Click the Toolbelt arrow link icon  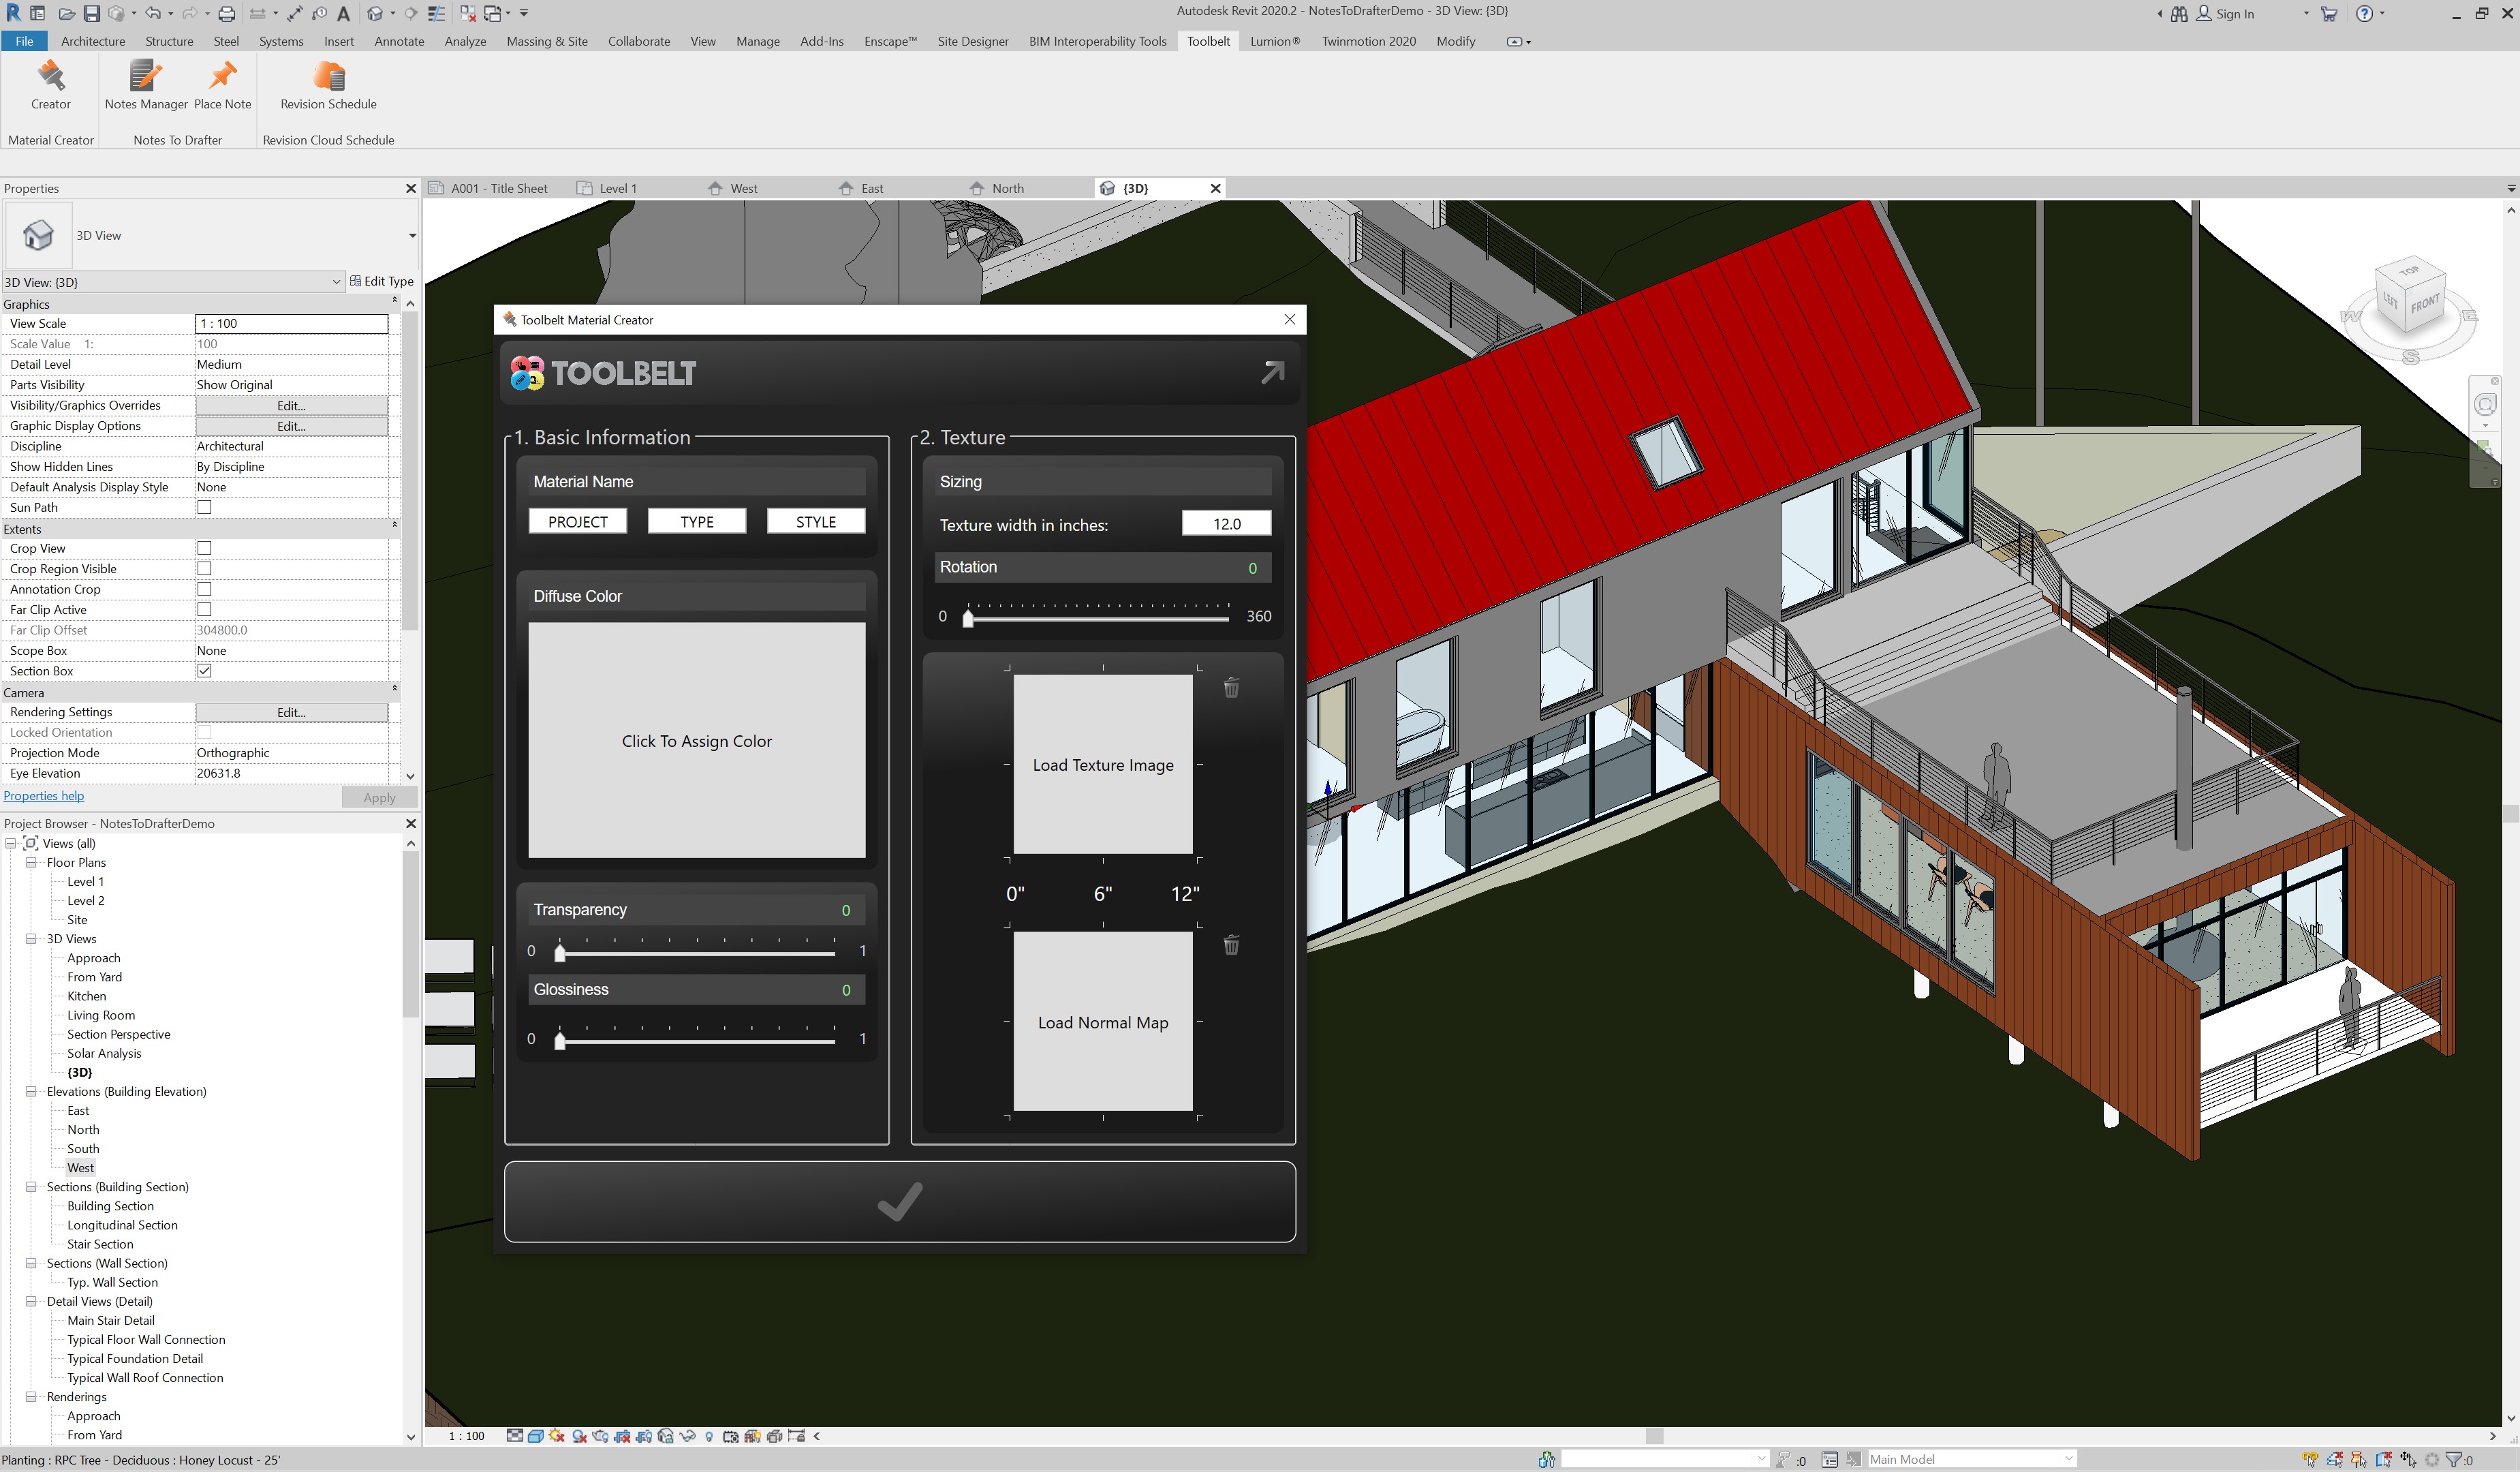(1272, 372)
